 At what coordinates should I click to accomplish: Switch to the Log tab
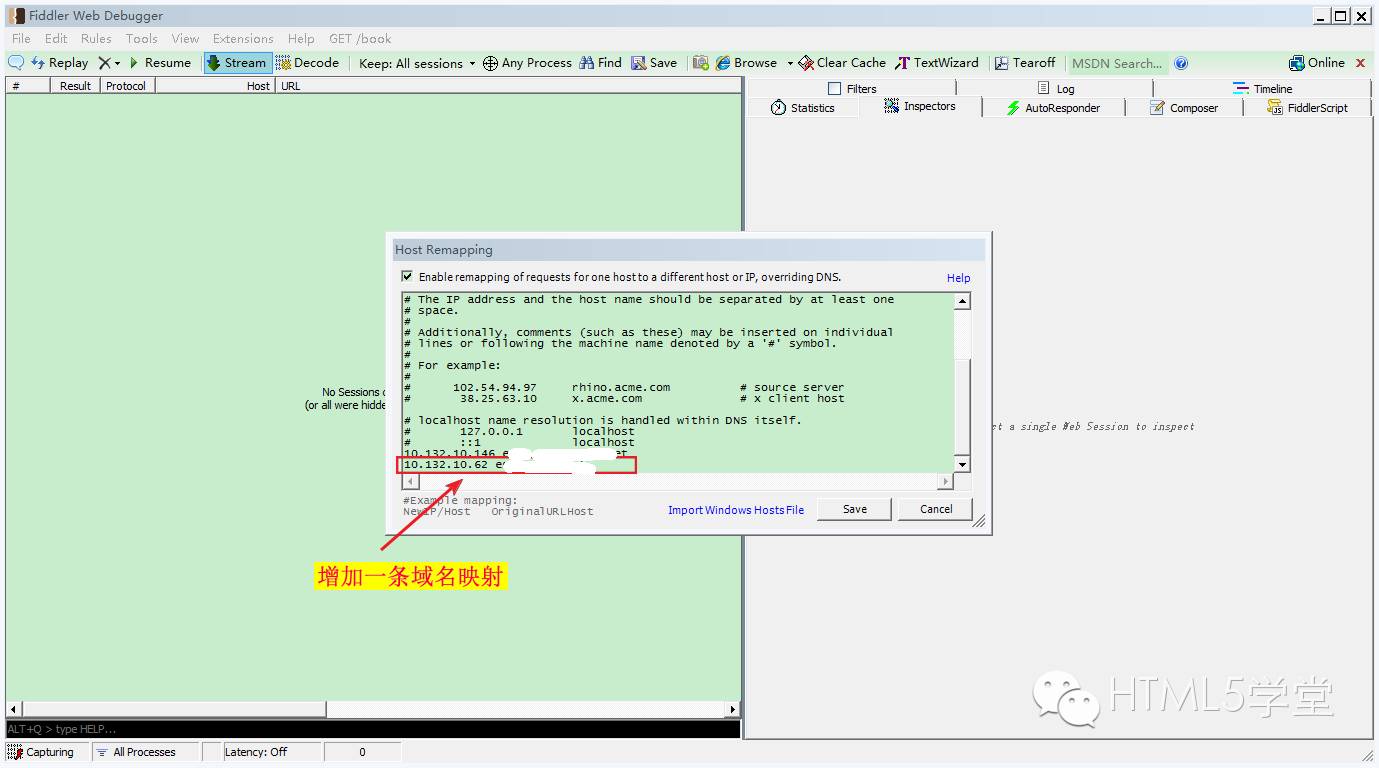click(x=1056, y=88)
